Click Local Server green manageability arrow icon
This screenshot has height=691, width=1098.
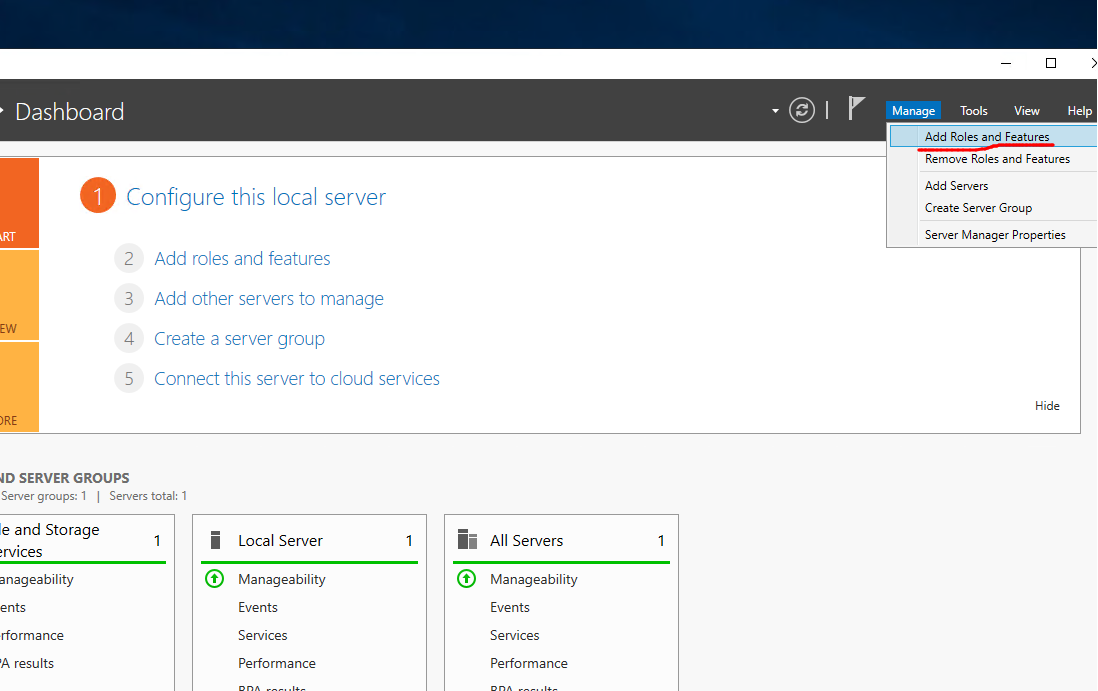pyautogui.click(x=214, y=579)
